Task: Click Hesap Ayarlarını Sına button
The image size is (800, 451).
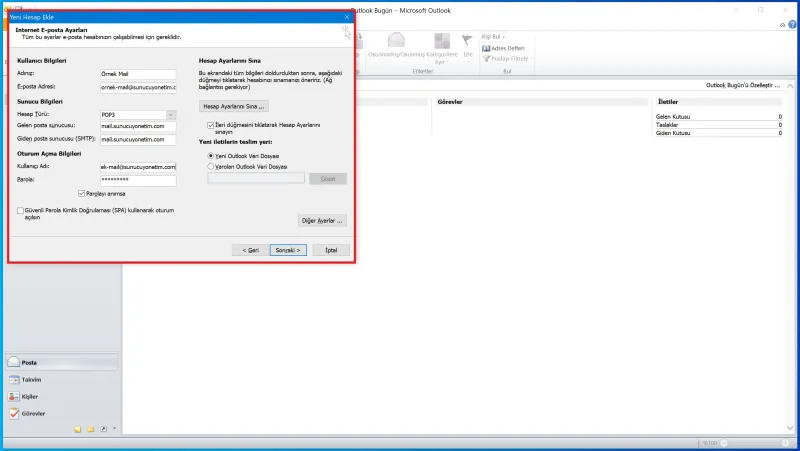Action: pyautogui.click(x=234, y=106)
